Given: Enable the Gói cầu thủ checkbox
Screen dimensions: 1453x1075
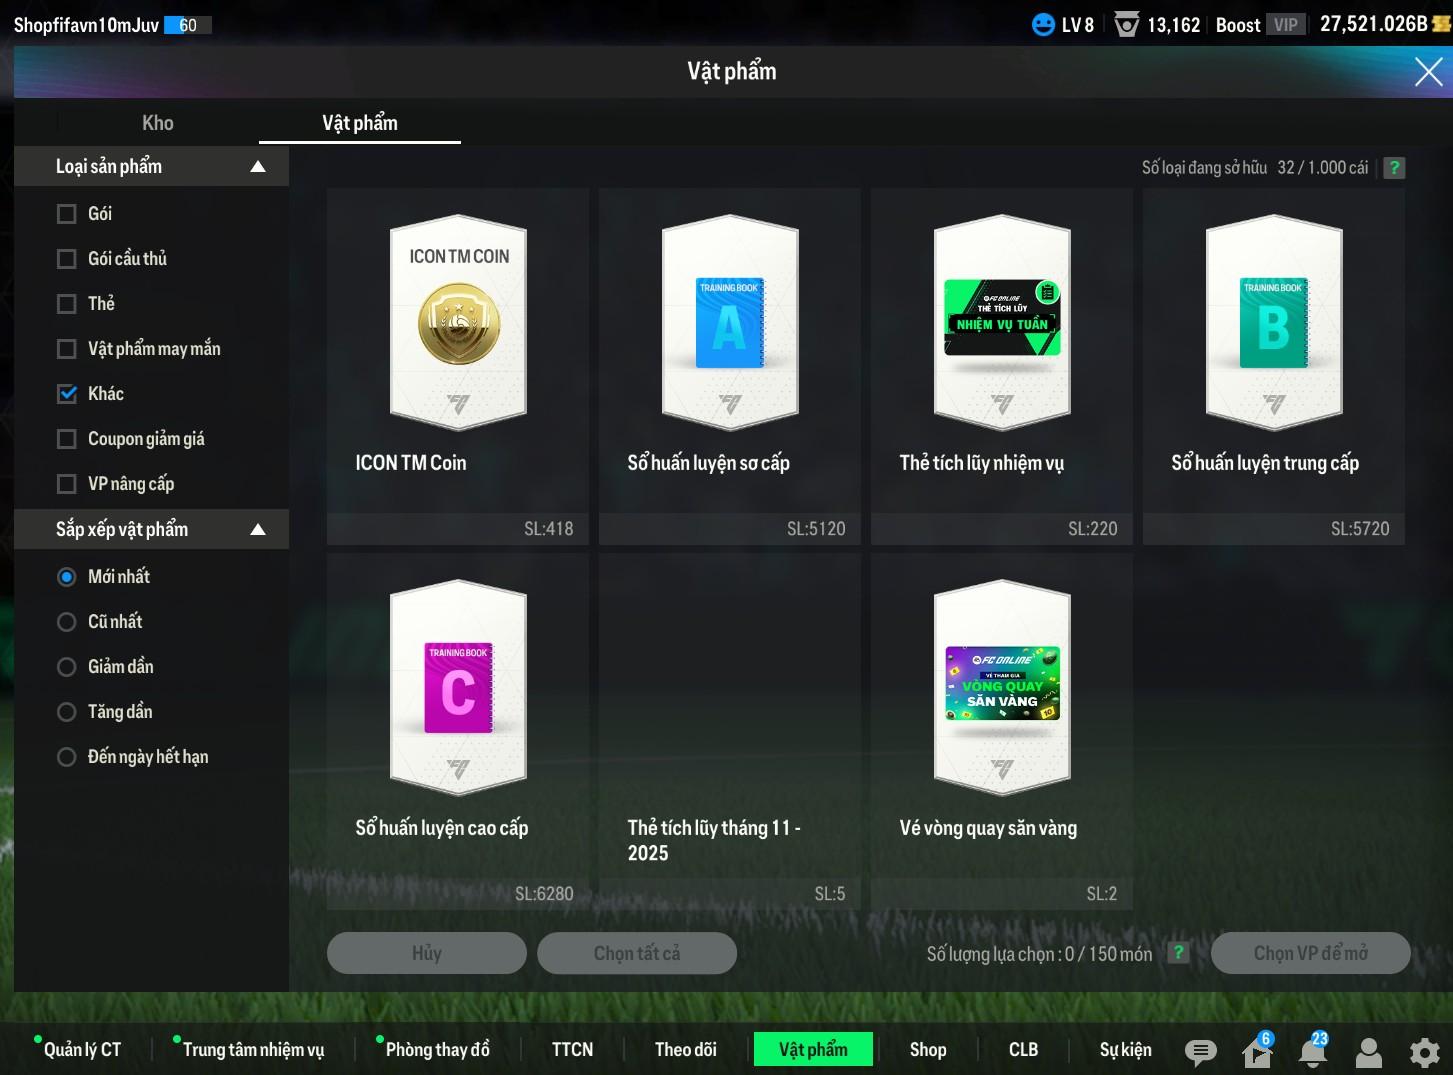Looking at the screenshot, I should tap(67, 259).
